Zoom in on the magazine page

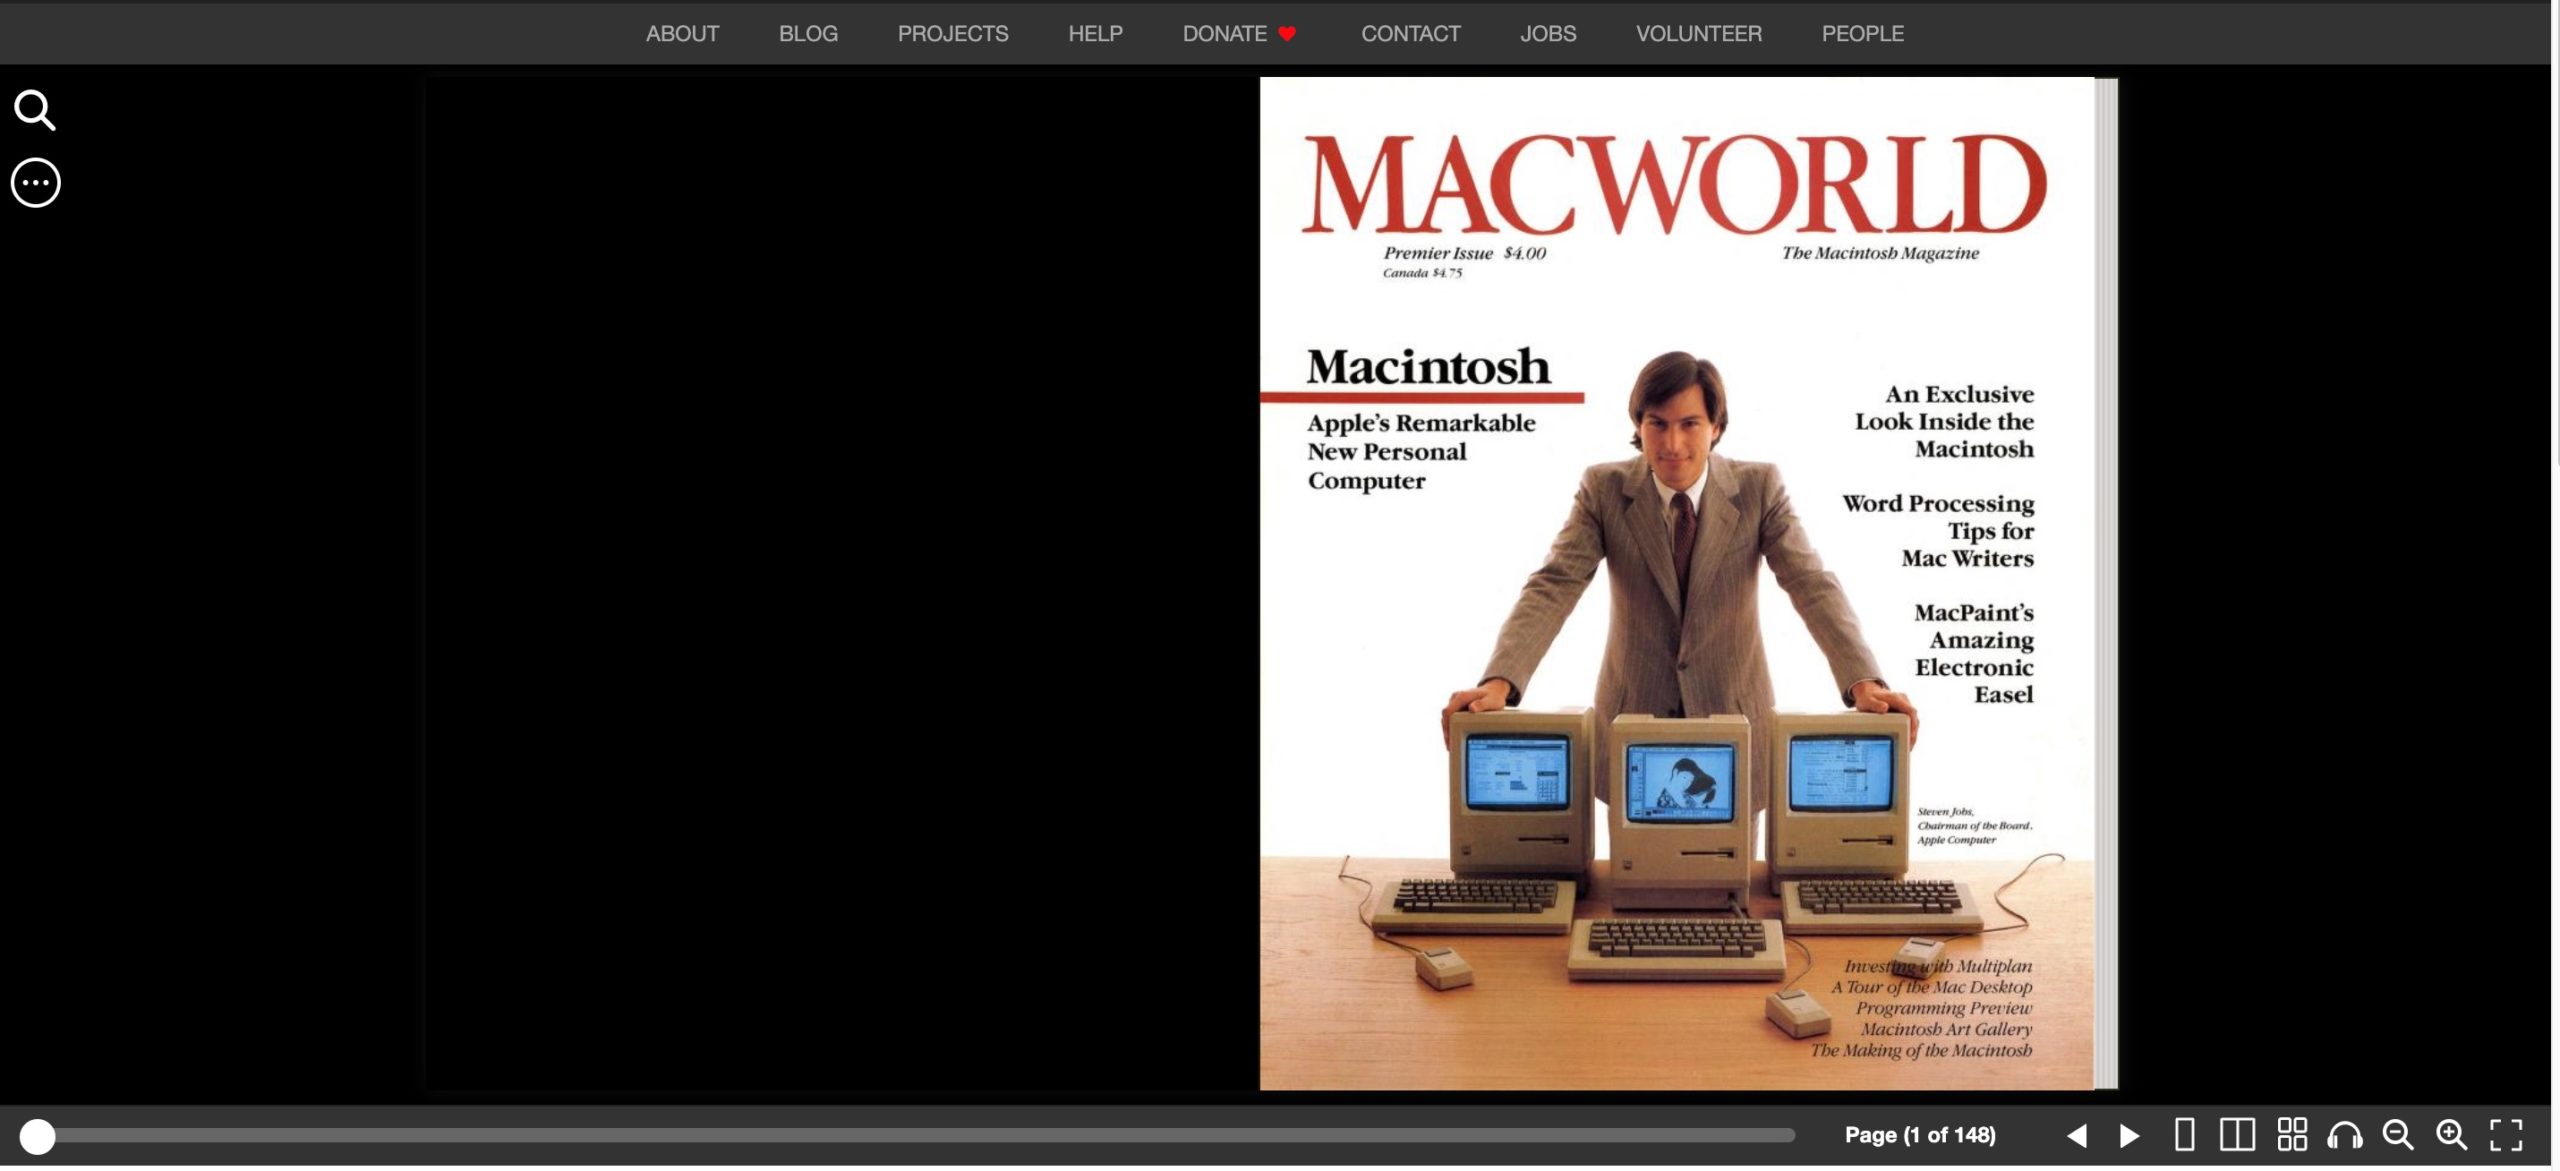coord(2452,1135)
